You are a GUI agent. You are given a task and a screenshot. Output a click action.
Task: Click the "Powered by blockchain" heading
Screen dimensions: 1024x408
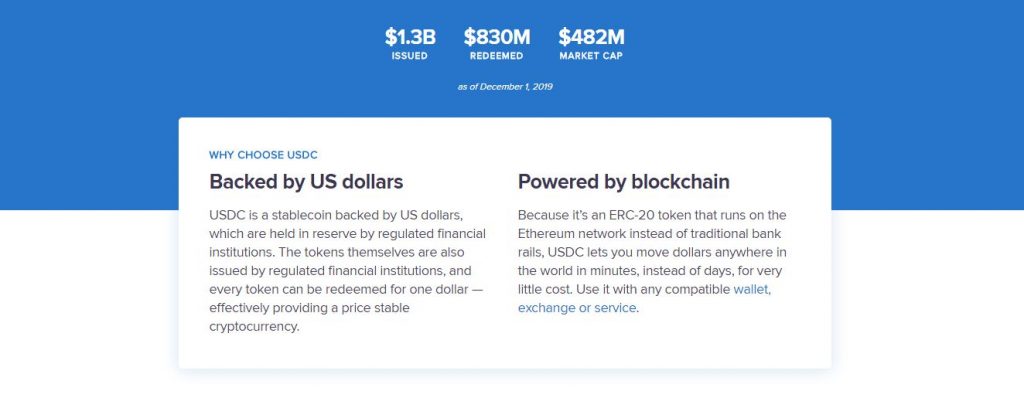624,181
